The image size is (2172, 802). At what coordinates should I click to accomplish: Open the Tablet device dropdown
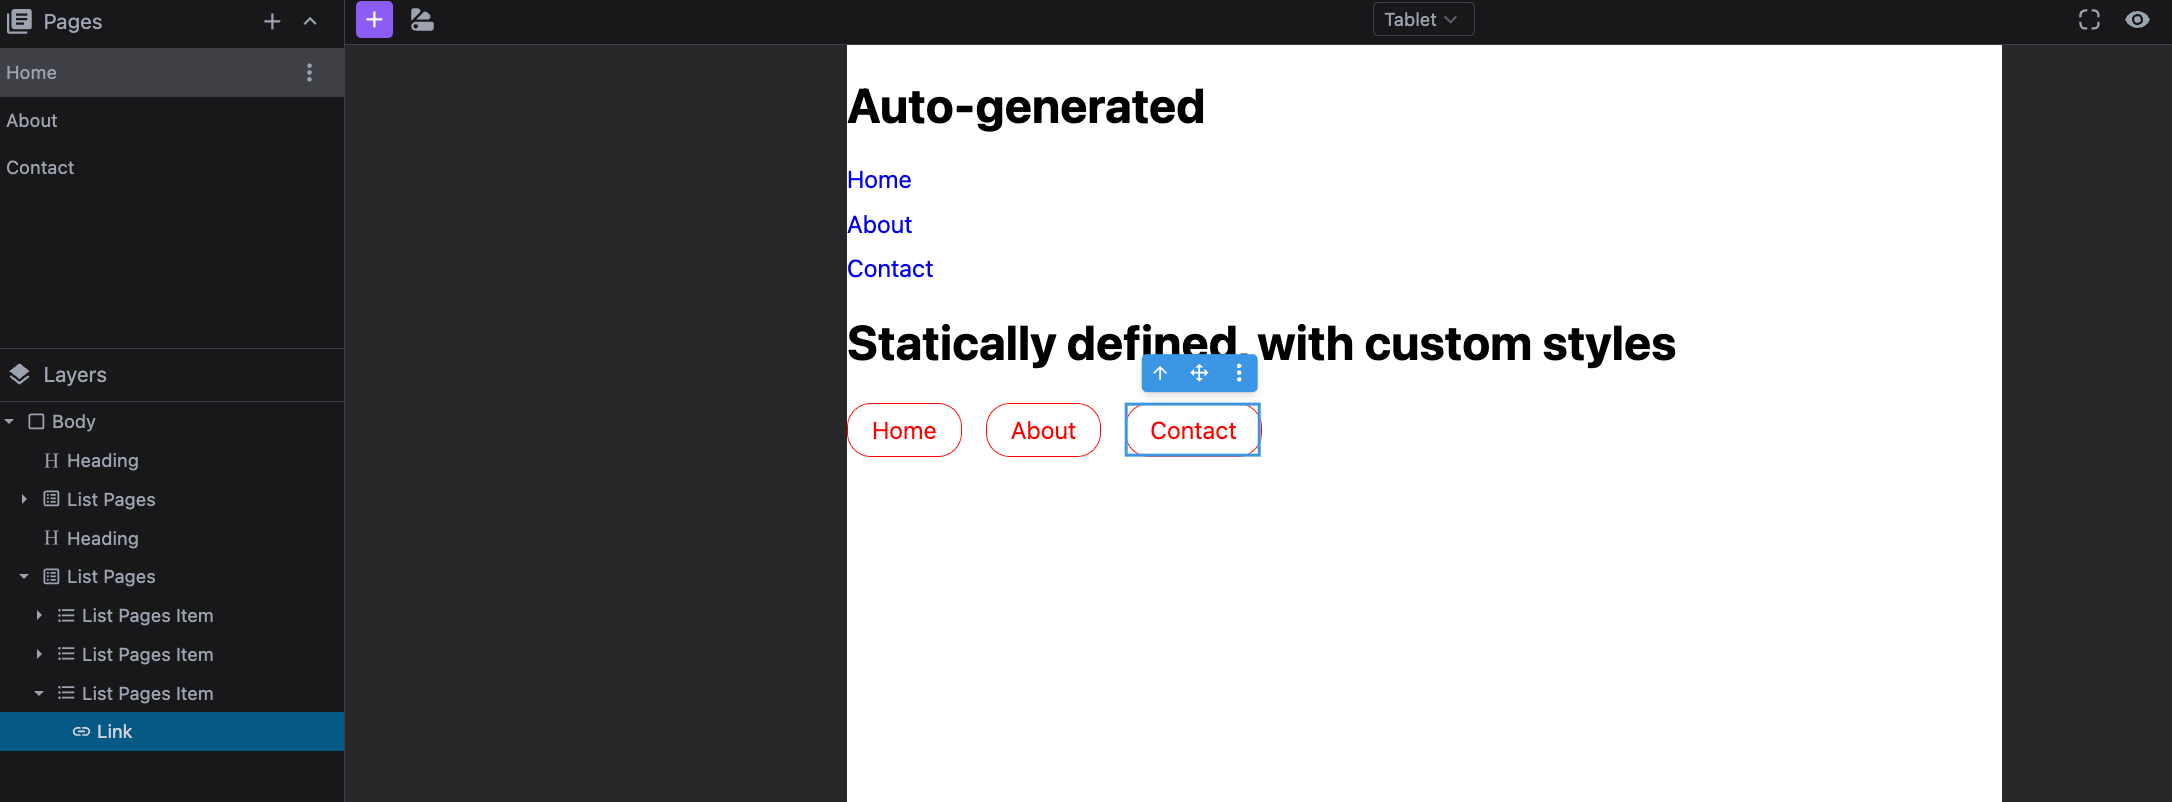(x=1423, y=19)
